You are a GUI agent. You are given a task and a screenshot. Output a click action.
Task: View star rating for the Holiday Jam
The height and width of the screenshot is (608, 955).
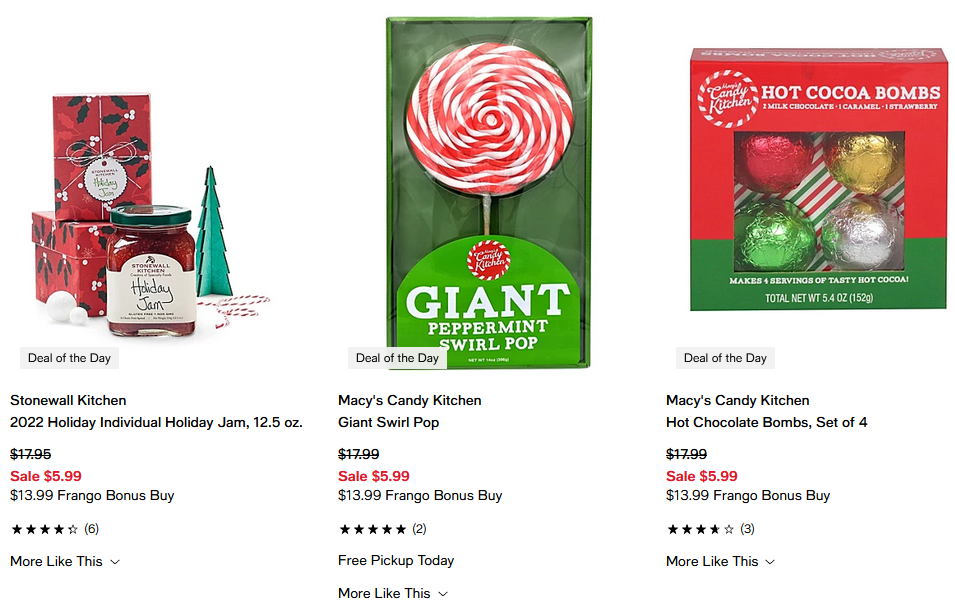[x=45, y=529]
